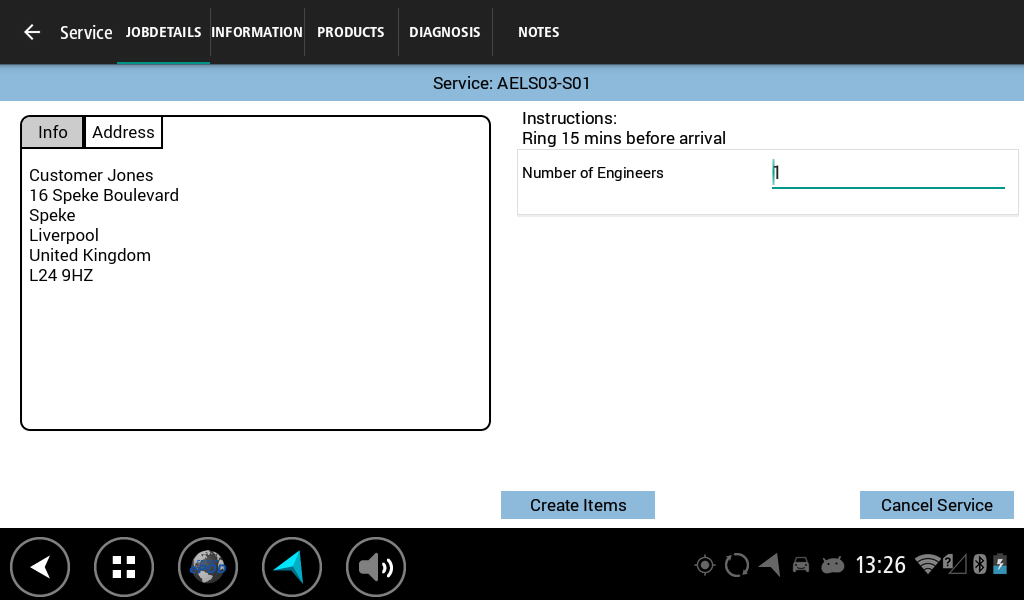1024x600 pixels.
Task: Select the Address sub-tab
Action: (123, 133)
